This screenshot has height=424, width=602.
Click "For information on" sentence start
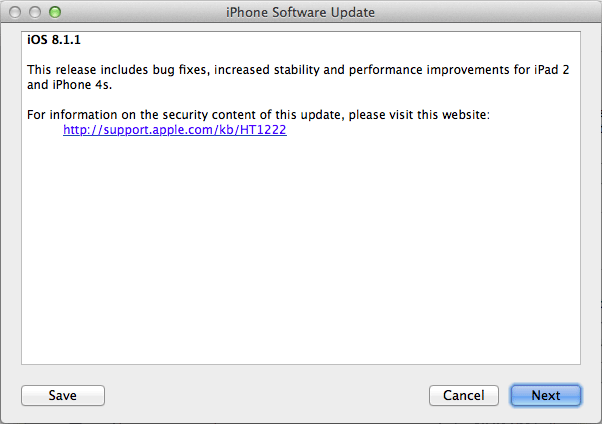pos(72,115)
